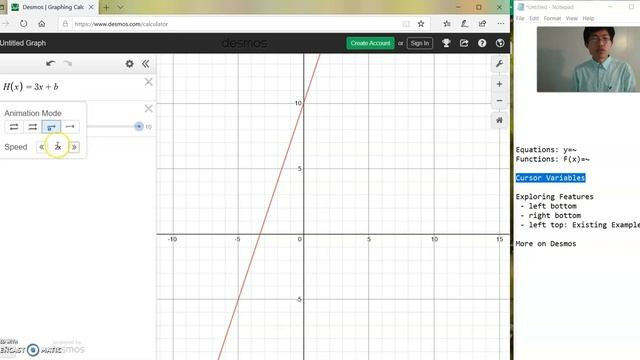Refresh the browser page
Screen dimensions: 640x360
tap(24, 24)
